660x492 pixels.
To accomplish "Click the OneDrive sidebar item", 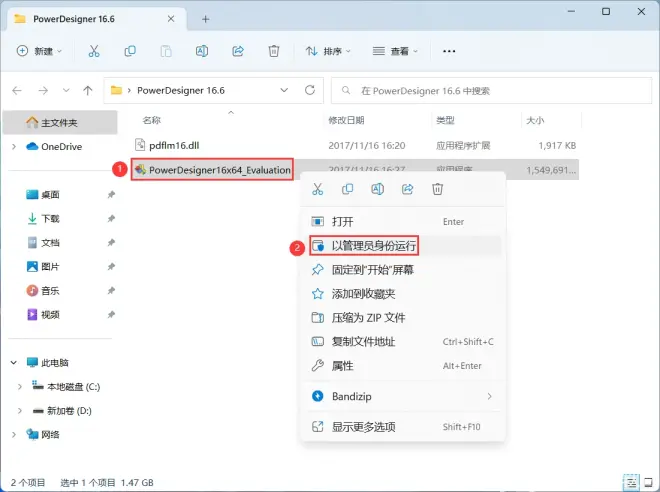I will (x=61, y=146).
